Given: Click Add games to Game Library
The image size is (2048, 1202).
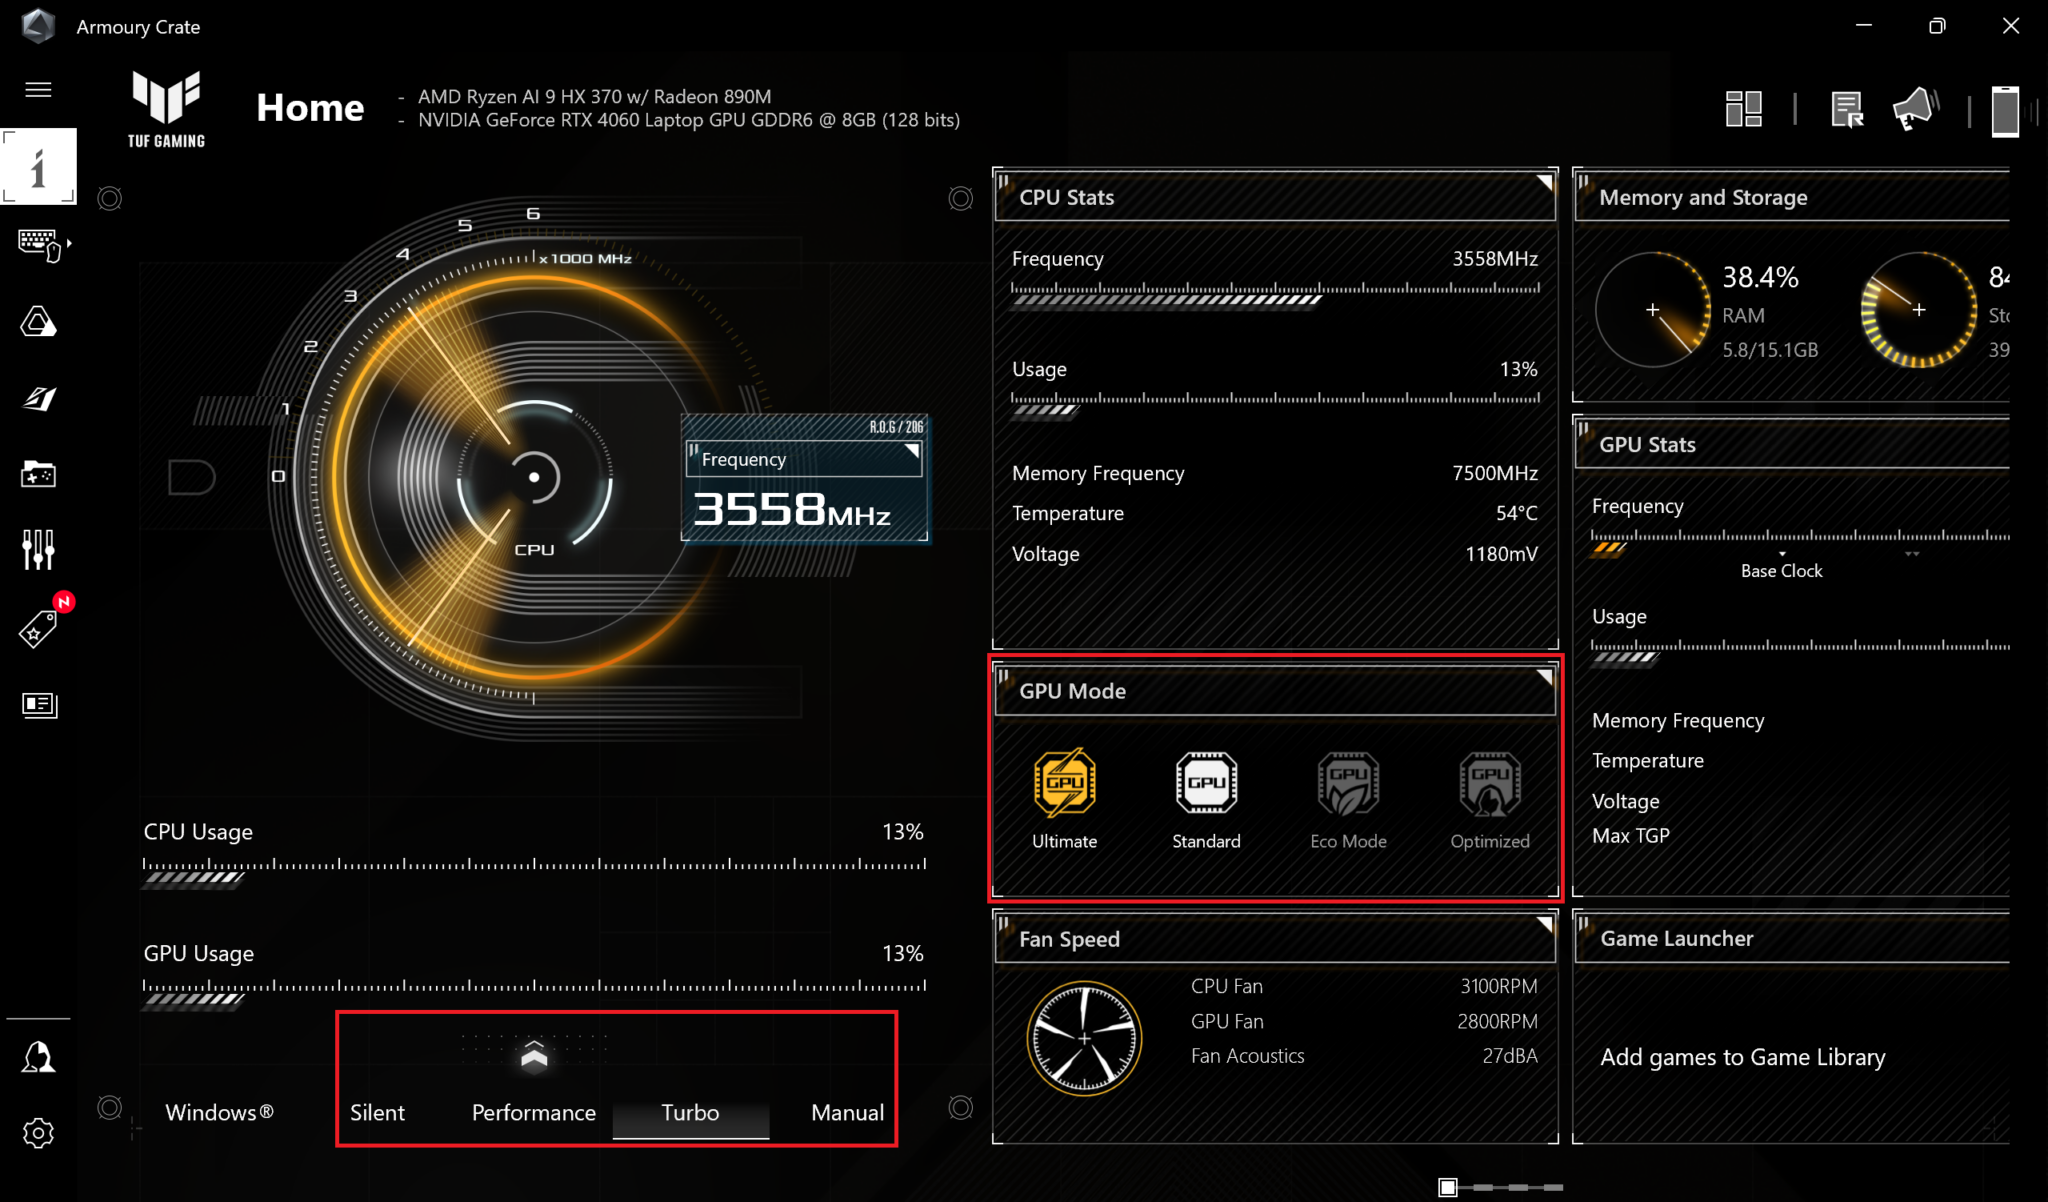Looking at the screenshot, I should point(1742,1057).
